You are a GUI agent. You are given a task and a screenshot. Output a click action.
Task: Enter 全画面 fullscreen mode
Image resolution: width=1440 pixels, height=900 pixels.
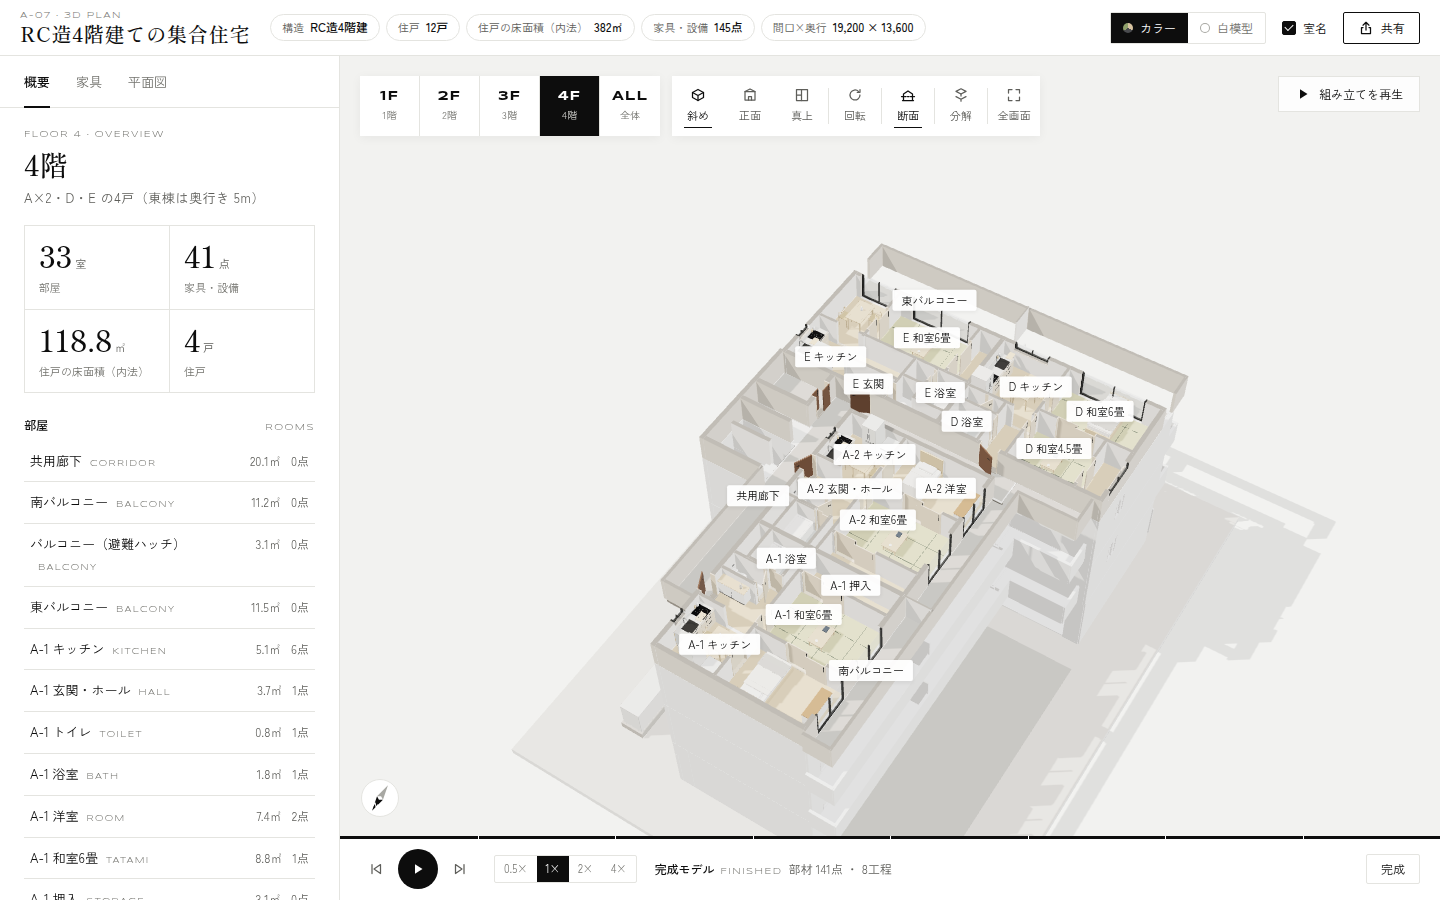1014,105
